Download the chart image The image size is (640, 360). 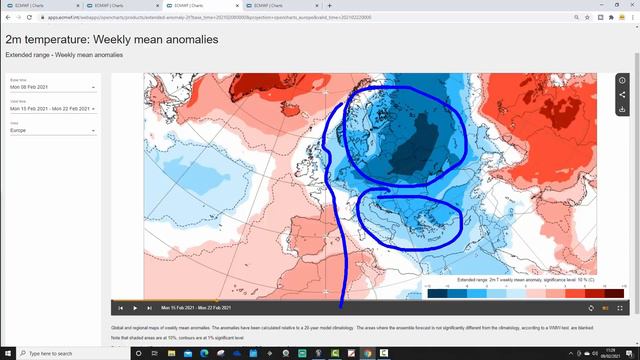click(622, 109)
